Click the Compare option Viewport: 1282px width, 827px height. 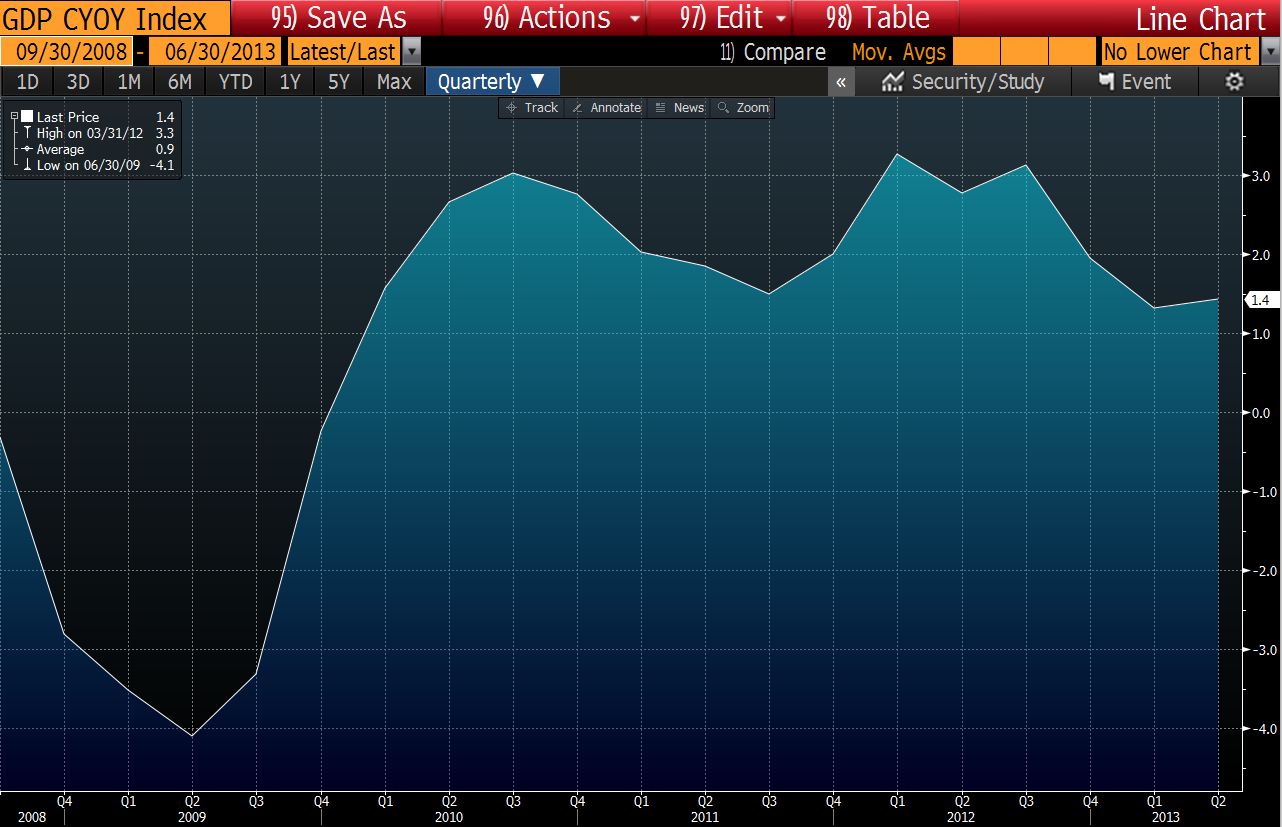[x=773, y=52]
